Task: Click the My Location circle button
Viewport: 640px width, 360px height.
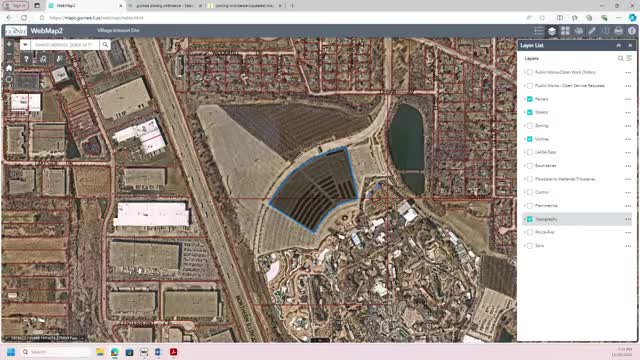Action: (x=9, y=80)
